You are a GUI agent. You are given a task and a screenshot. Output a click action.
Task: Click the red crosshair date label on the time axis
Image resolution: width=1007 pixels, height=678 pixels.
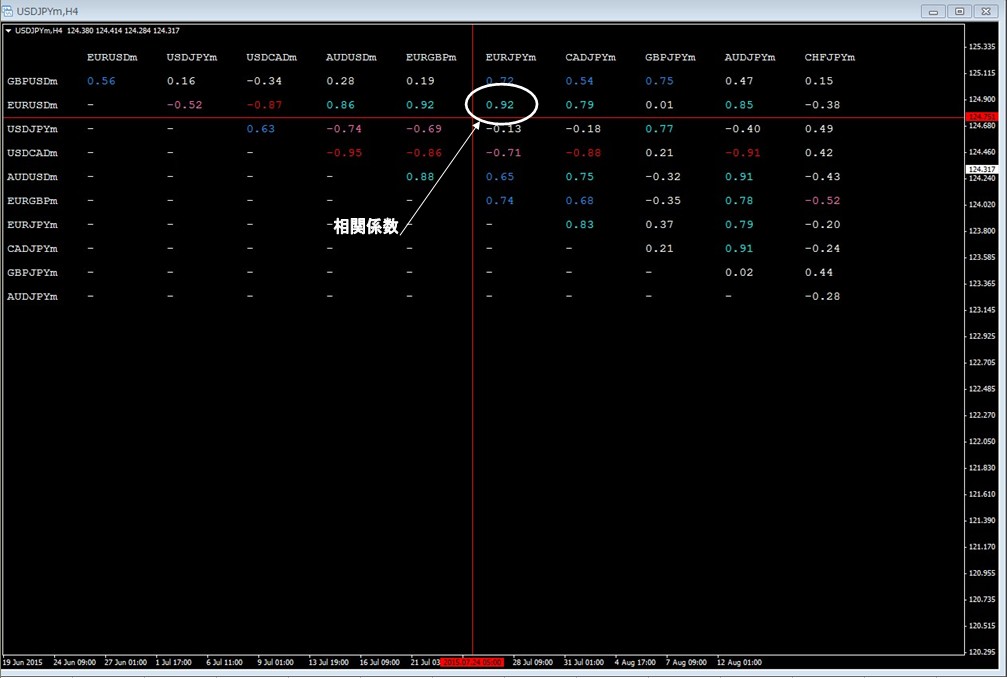[x=472, y=662]
